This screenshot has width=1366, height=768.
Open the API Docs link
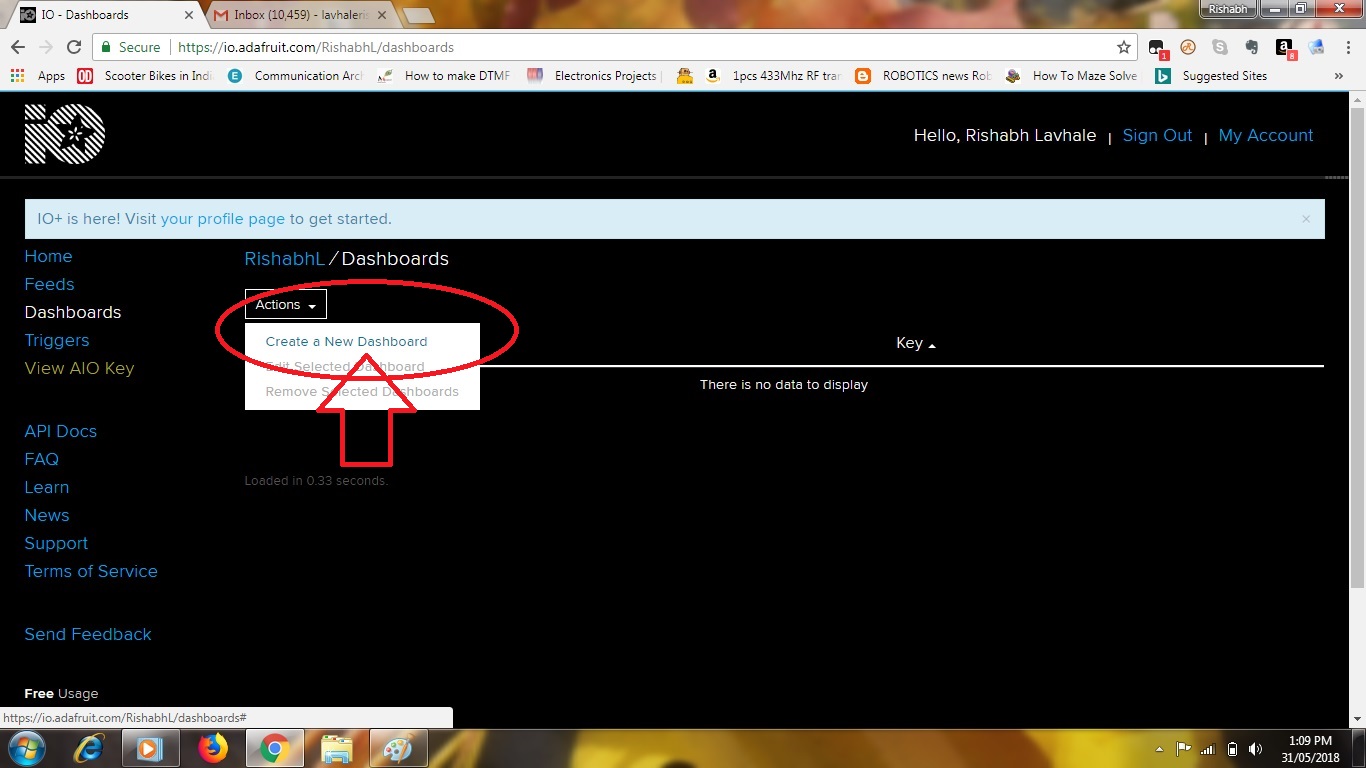61,431
